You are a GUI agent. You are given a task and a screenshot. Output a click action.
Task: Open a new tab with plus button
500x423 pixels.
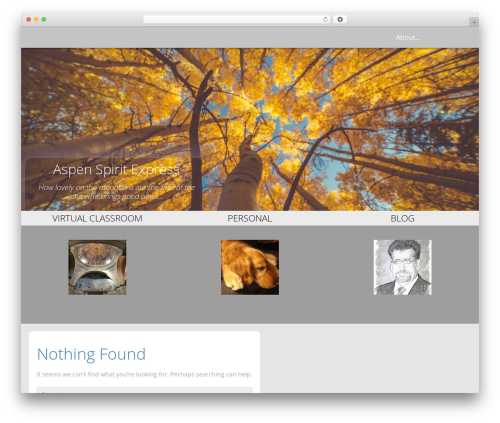[x=474, y=22]
